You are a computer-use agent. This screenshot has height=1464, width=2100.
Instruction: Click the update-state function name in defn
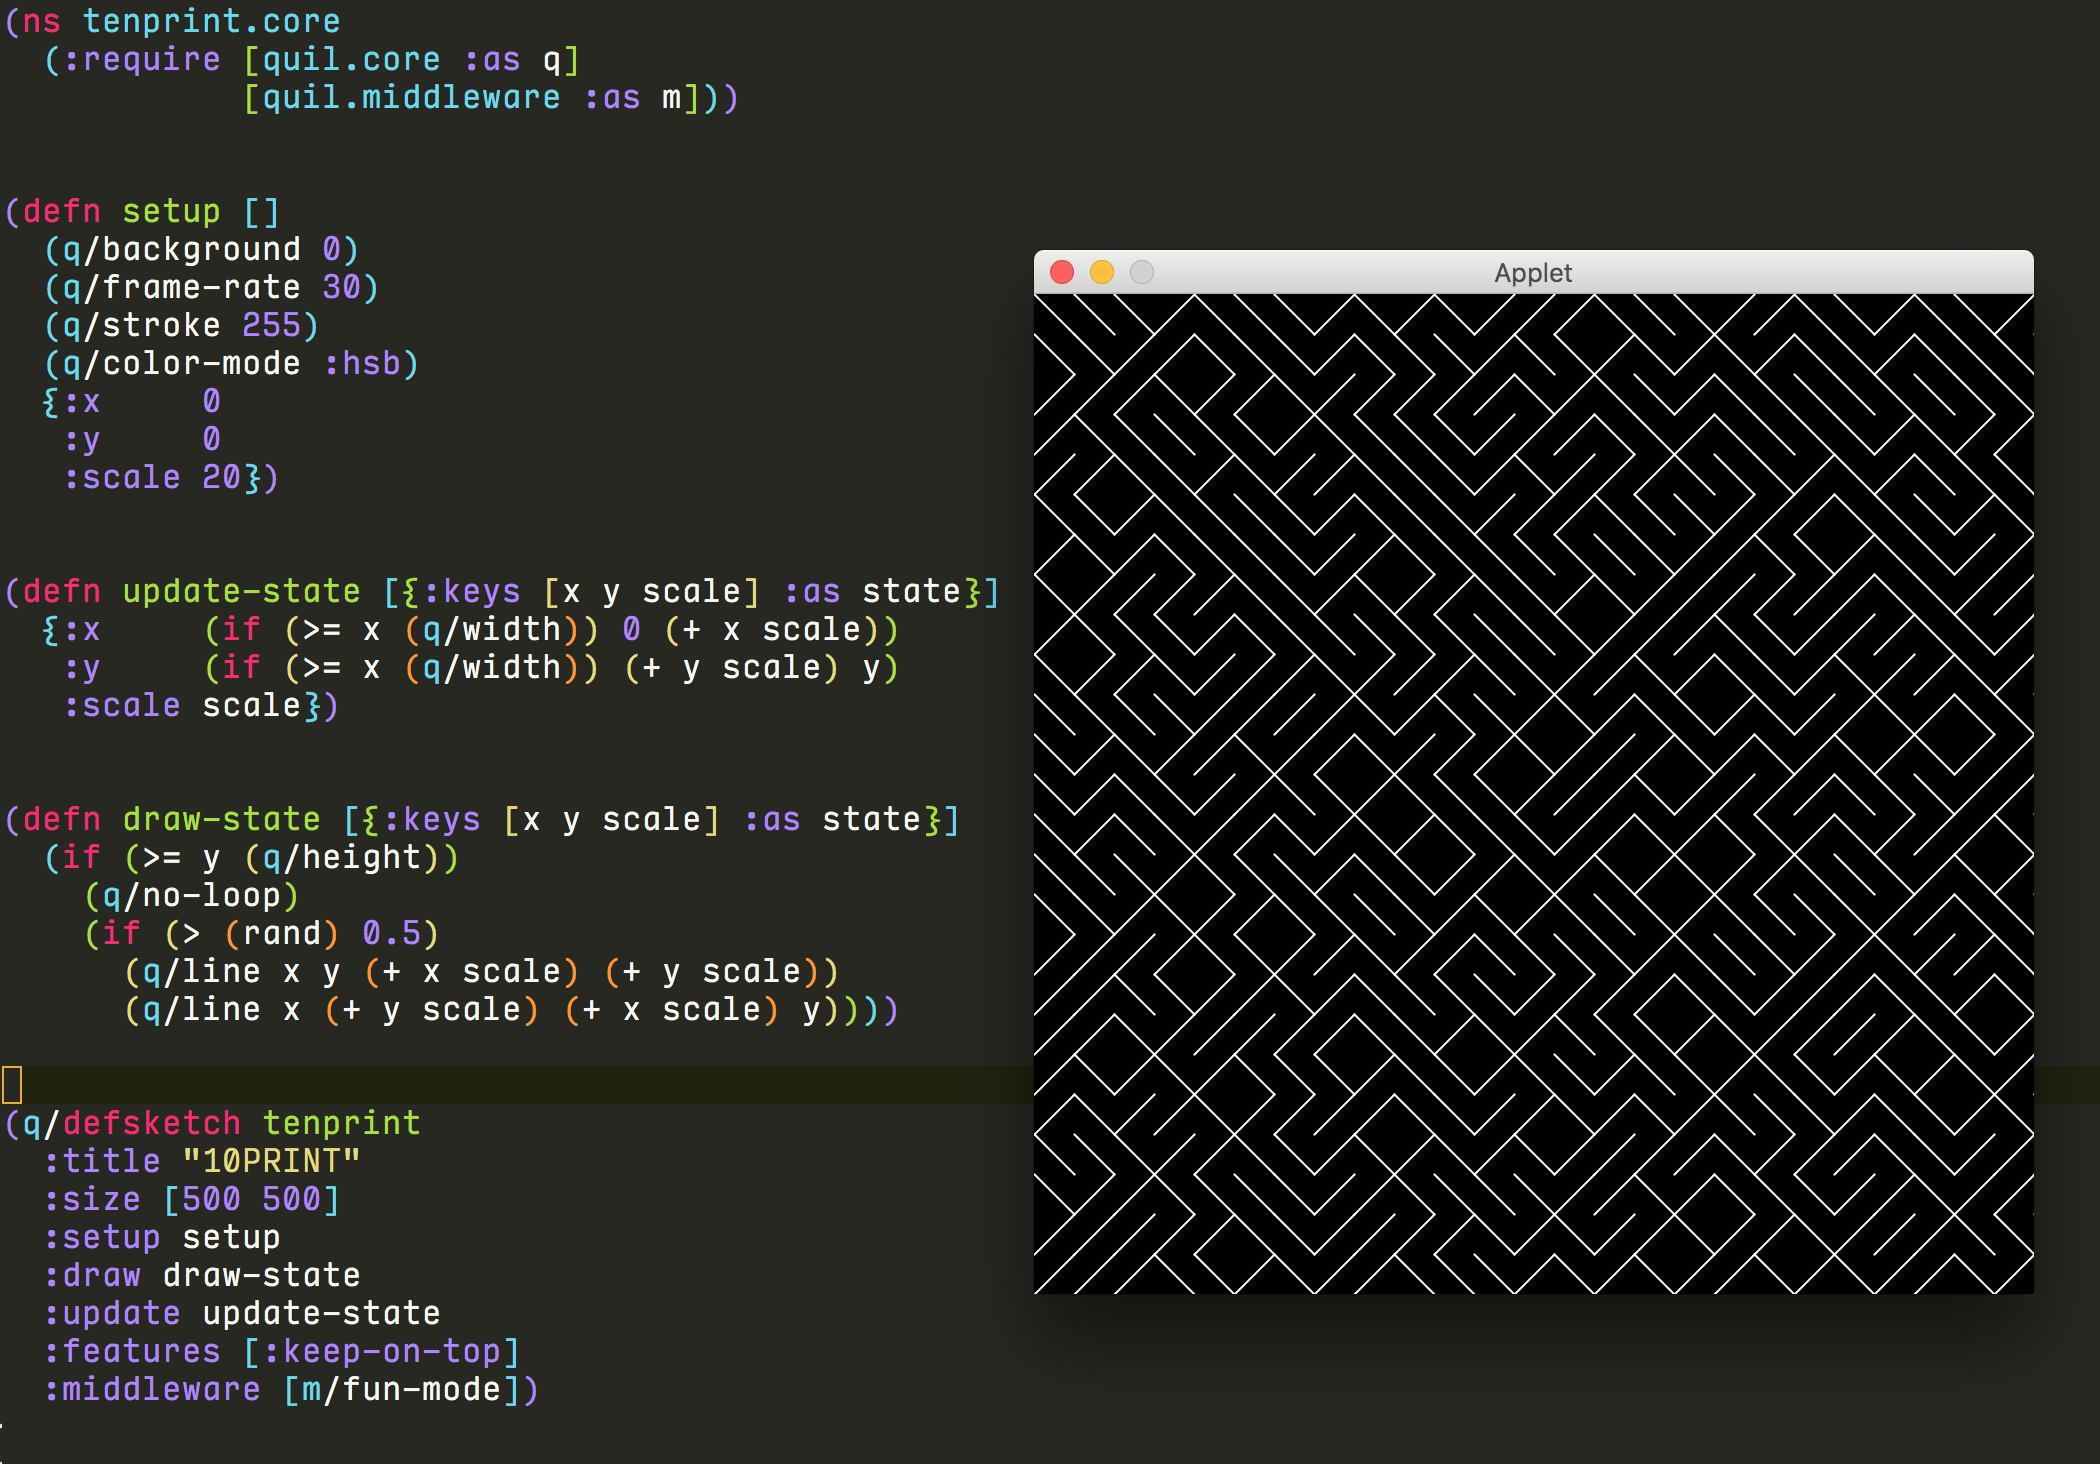[x=241, y=592]
